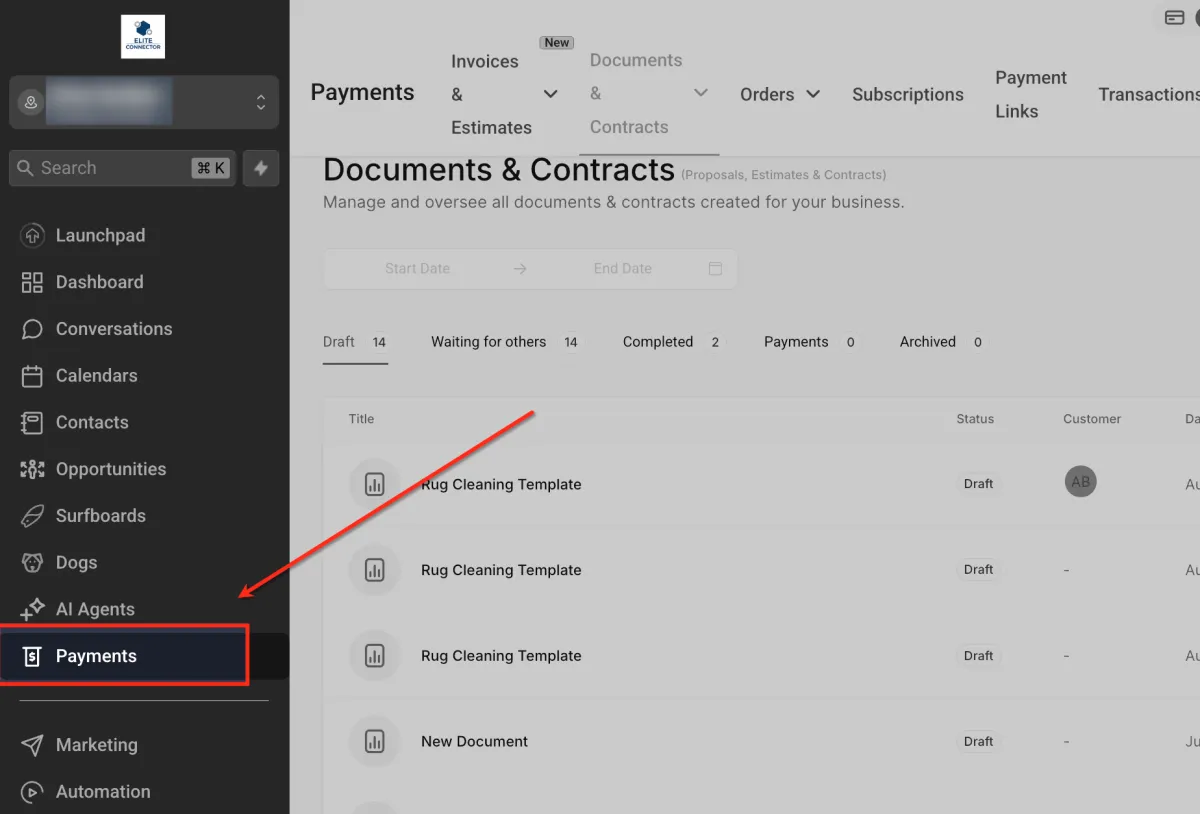Click the Calendars icon in sidebar
This screenshot has height=814, width=1200.
pyautogui.click(x=32, y=376)
